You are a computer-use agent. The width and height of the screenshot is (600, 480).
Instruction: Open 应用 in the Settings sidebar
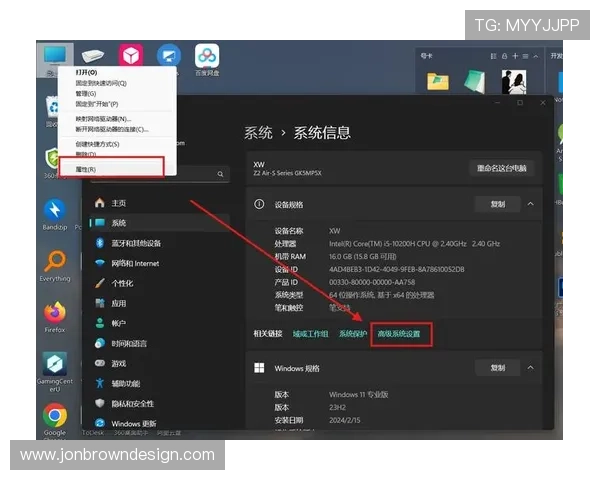[159, 303]
